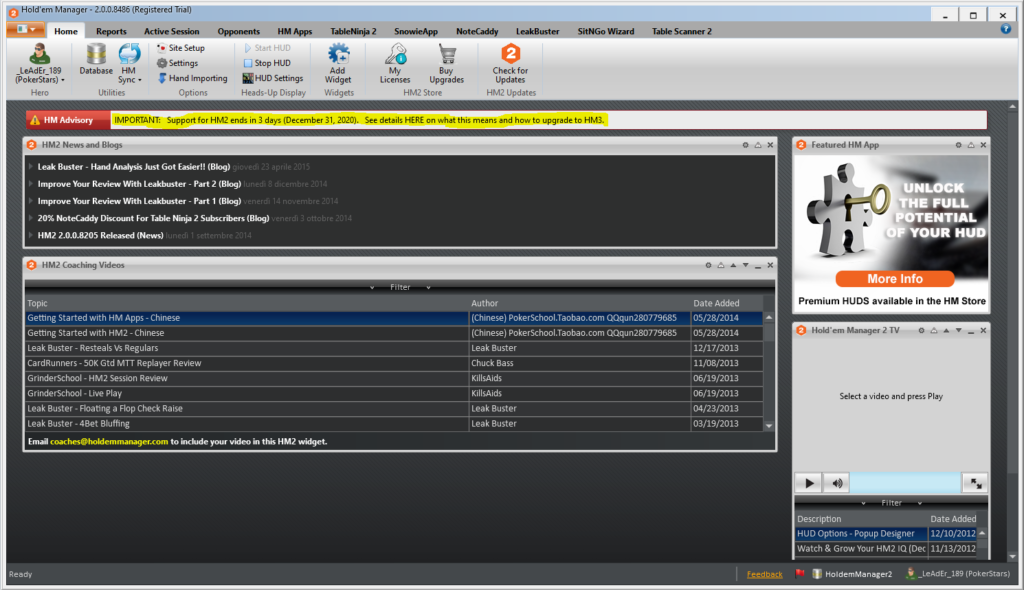
Task: Open the Opponents tab
Action: point(238,31)
